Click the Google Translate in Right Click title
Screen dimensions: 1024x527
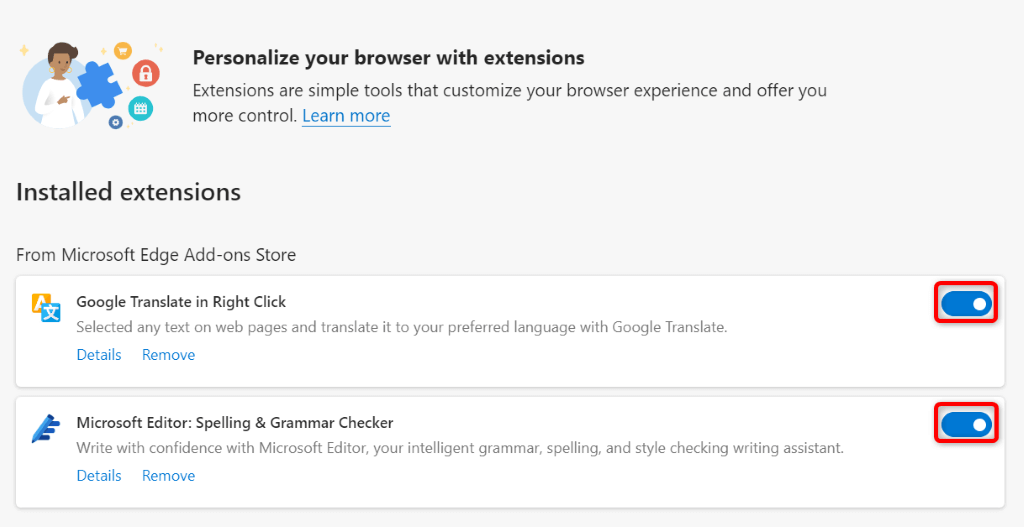[181, 302]
